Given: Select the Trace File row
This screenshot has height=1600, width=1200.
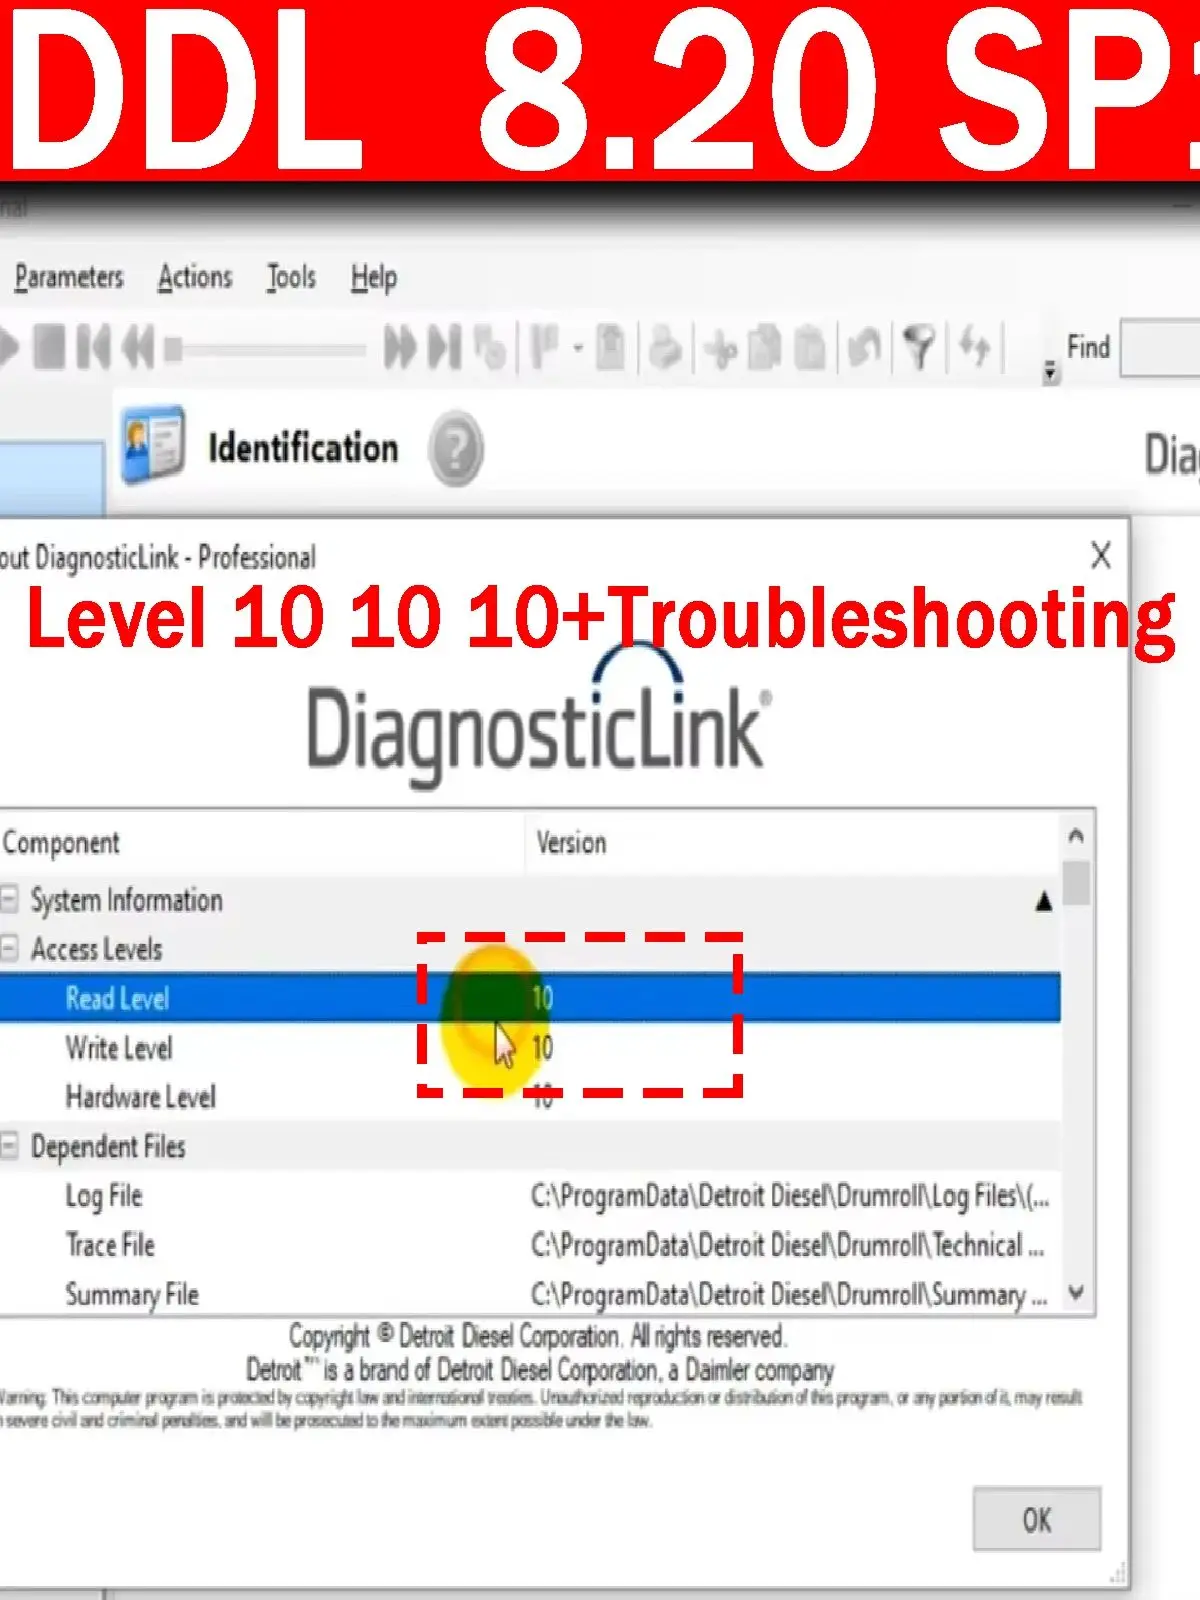Looking at the screenshot, I should 530,1245.
